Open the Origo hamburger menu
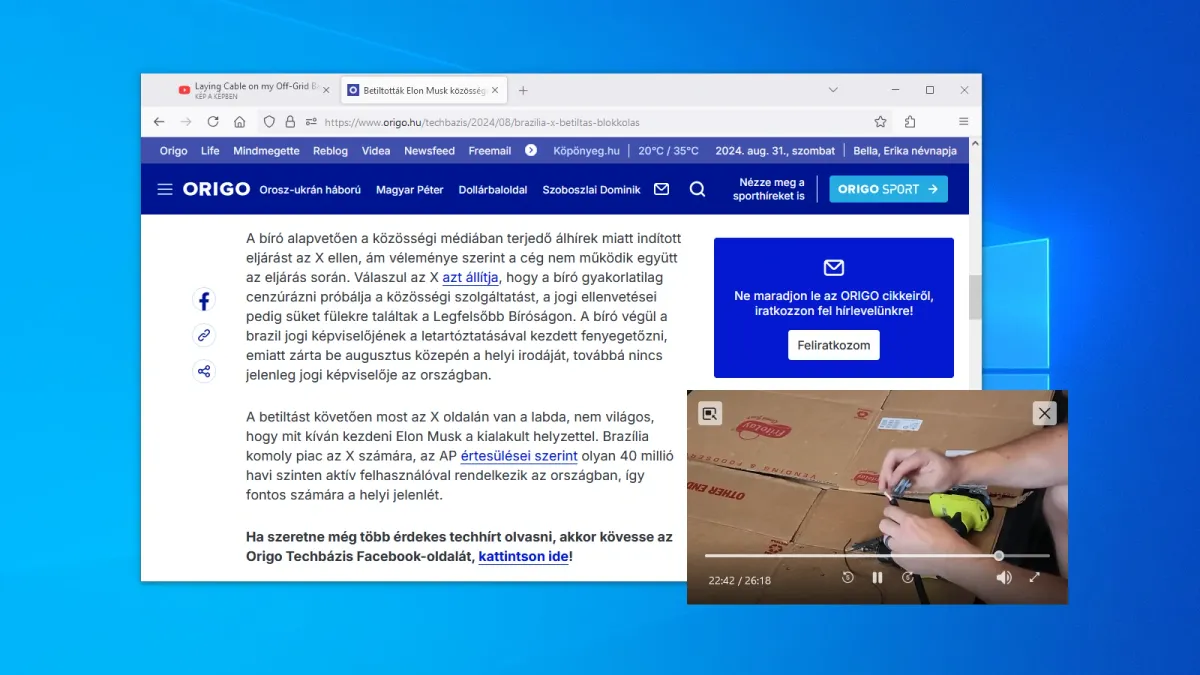This screenshot has height=675, width=1200. tap(165, 189)
